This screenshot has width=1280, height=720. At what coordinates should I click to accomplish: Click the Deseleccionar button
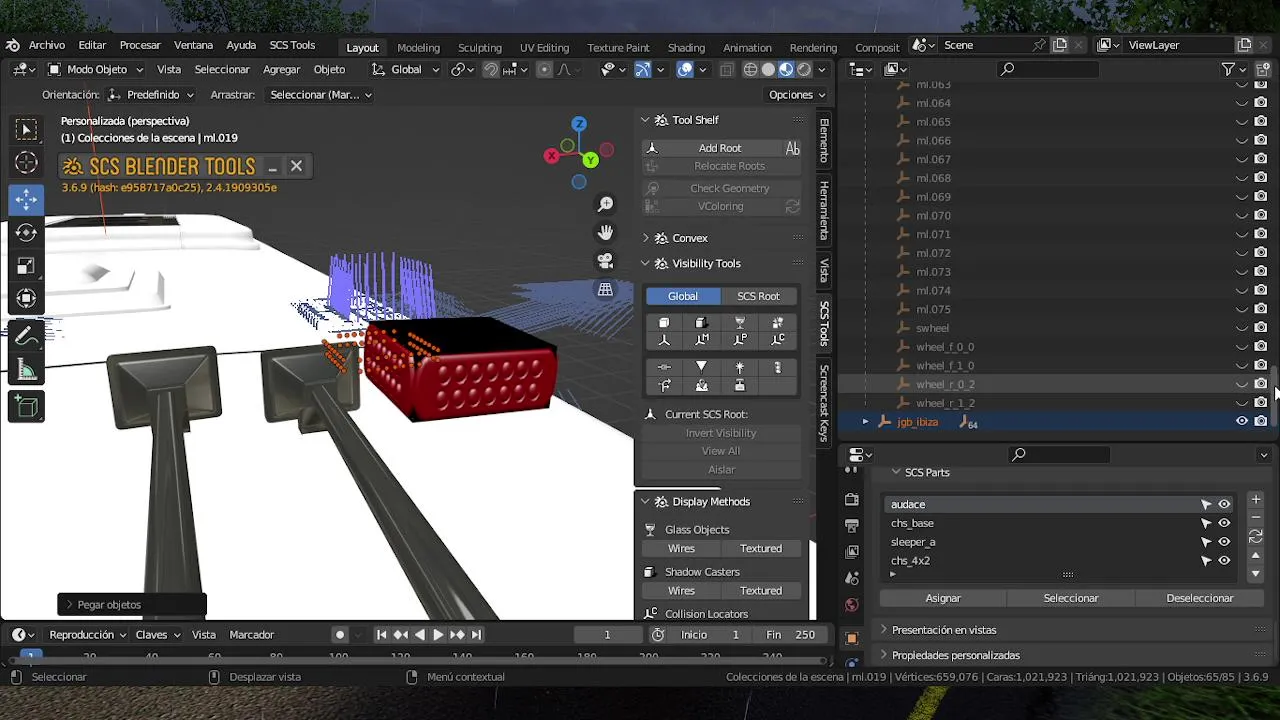1200,598
